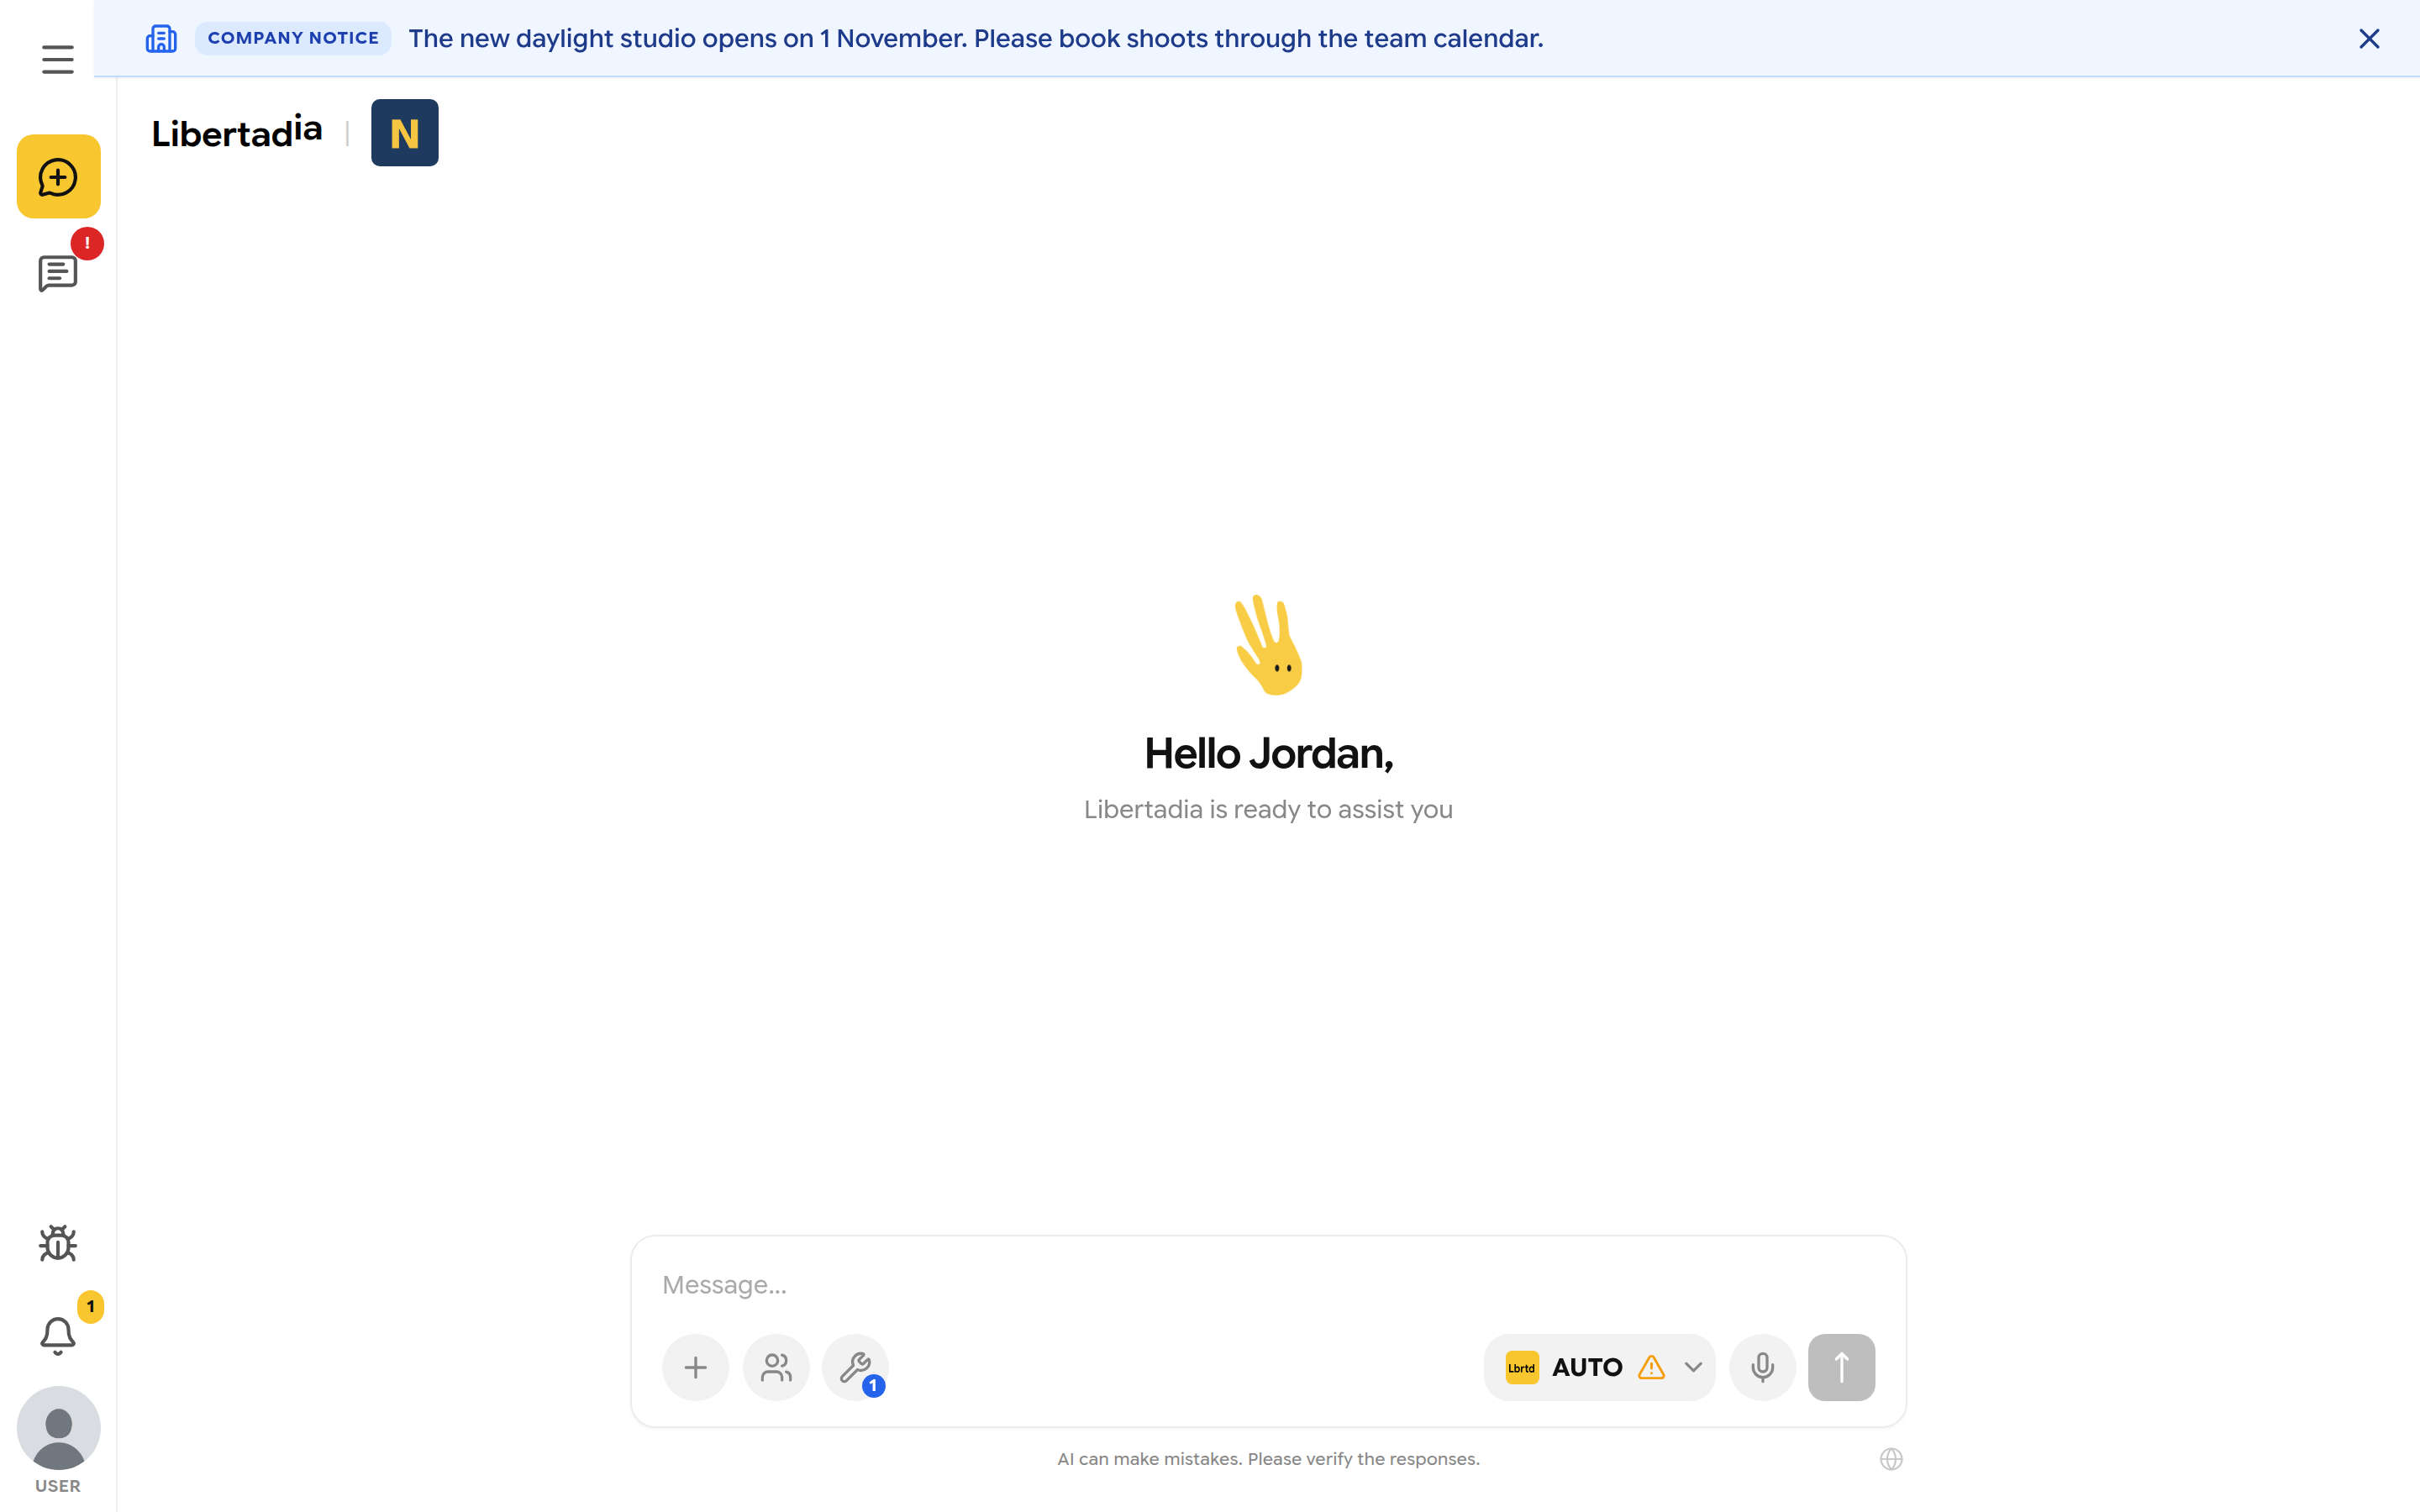Click the plus attachment button
The height and width of the screenshot is (1512, 2420).
(x=695, y=1367)
